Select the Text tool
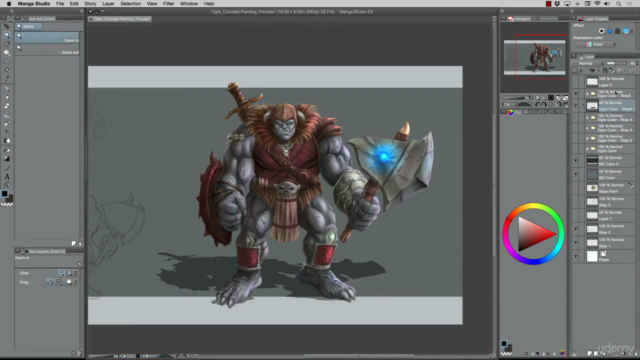640x360 pixels. coord(7,176)
